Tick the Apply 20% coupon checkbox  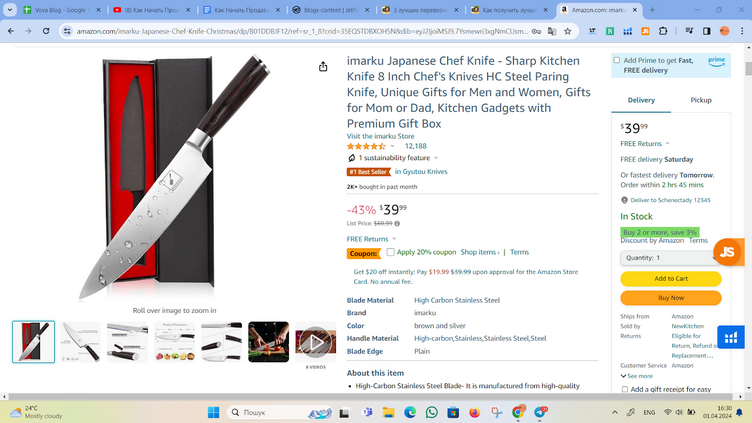pos(390,252)
